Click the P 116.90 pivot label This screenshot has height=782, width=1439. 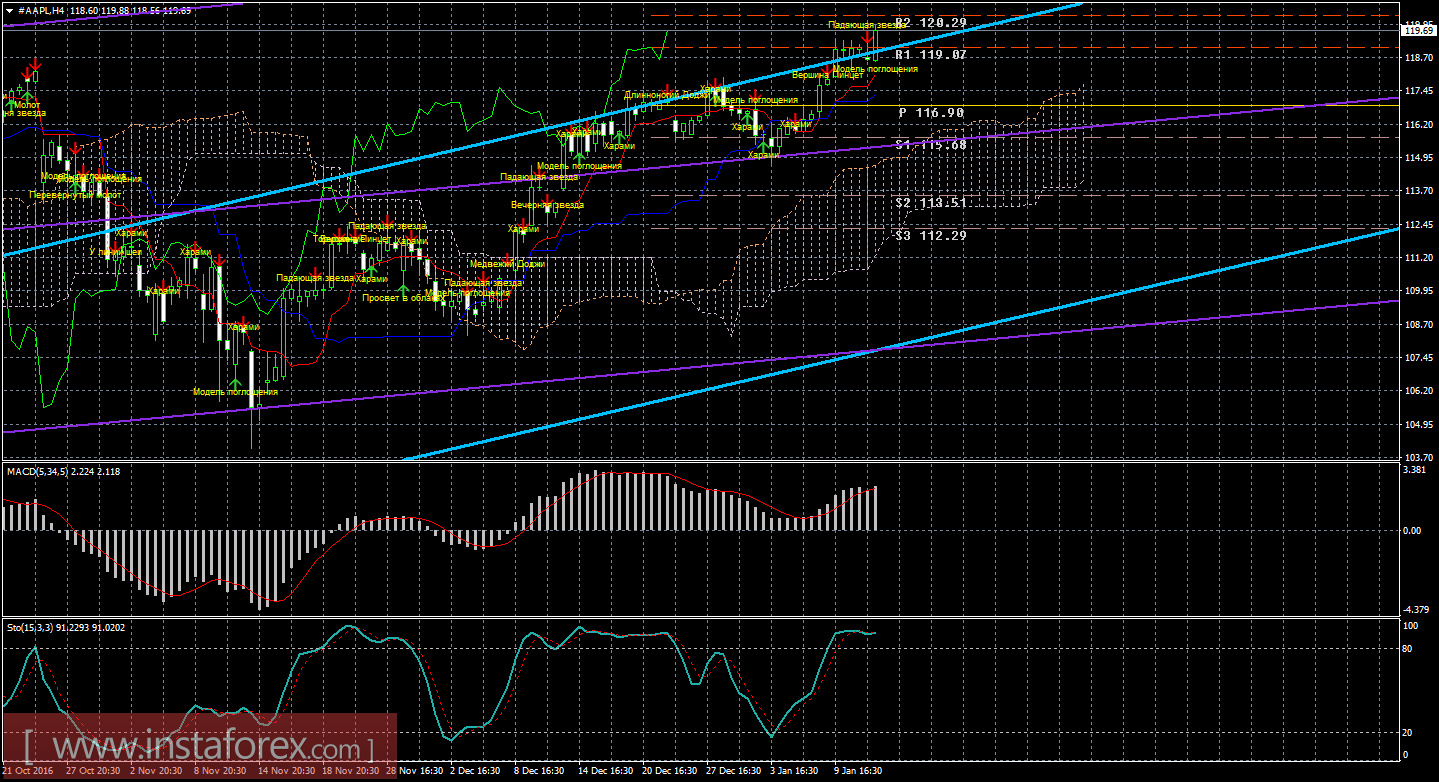coord(930,113)
